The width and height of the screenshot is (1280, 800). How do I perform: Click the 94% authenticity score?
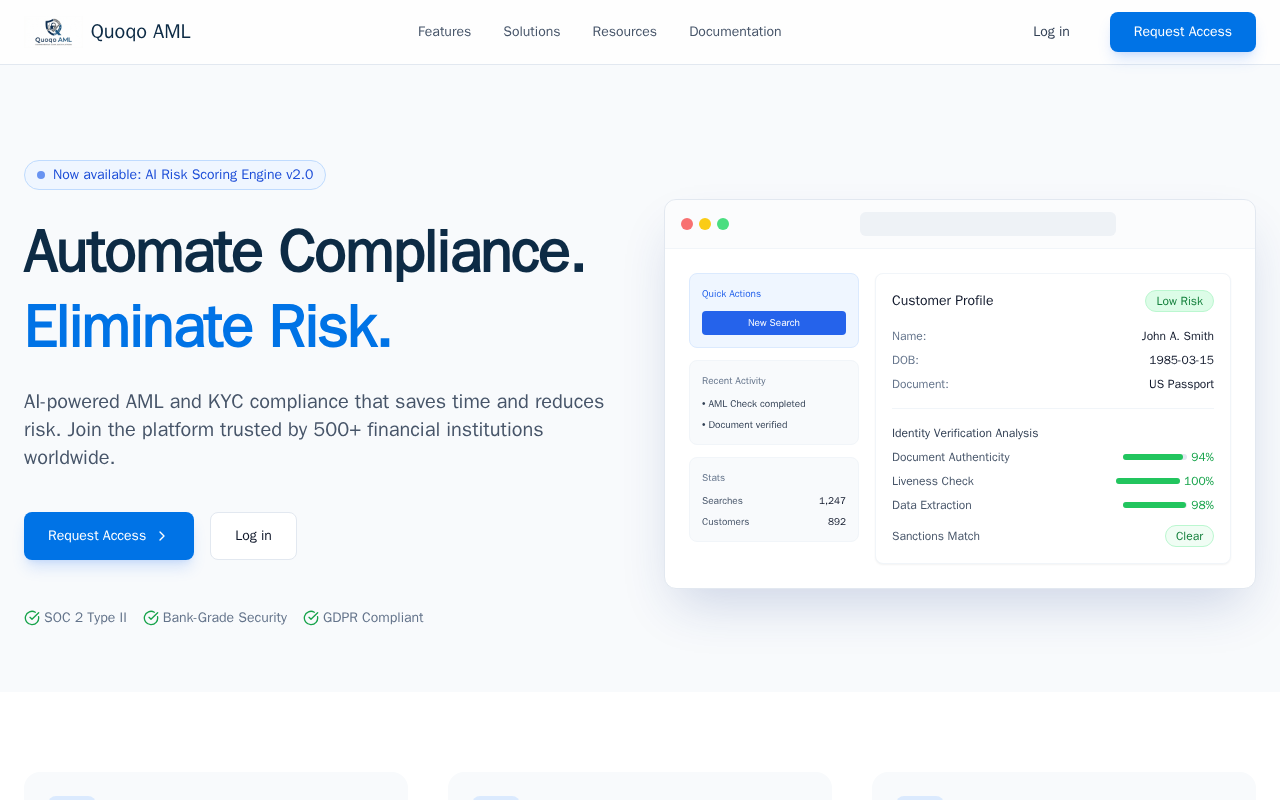point(1202,457)
